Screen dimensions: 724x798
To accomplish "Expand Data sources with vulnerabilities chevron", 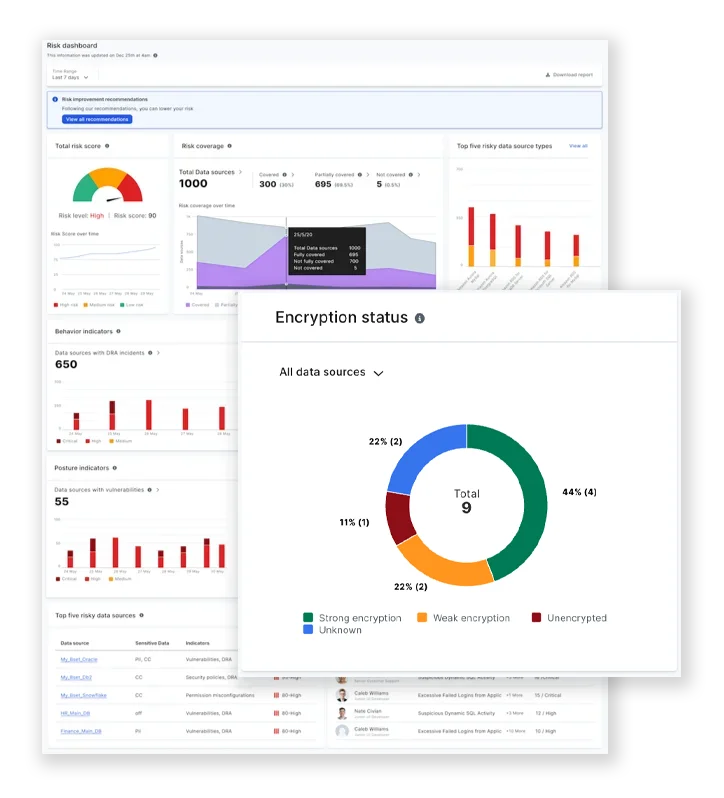I will coord(160,490).
